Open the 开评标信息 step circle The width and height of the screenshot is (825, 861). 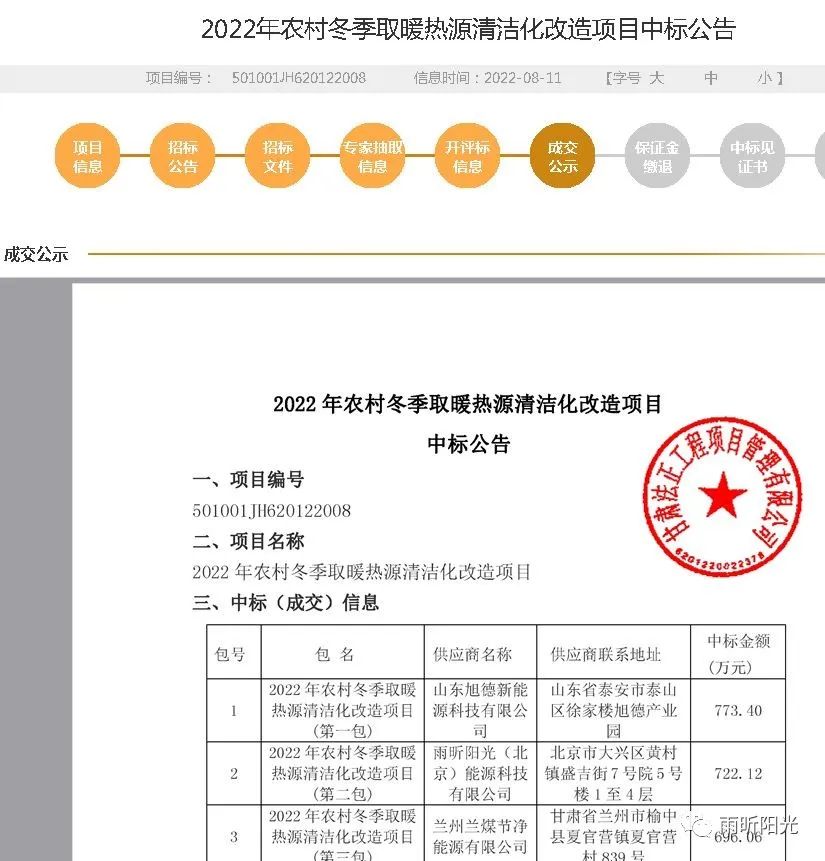coord(467,157)
